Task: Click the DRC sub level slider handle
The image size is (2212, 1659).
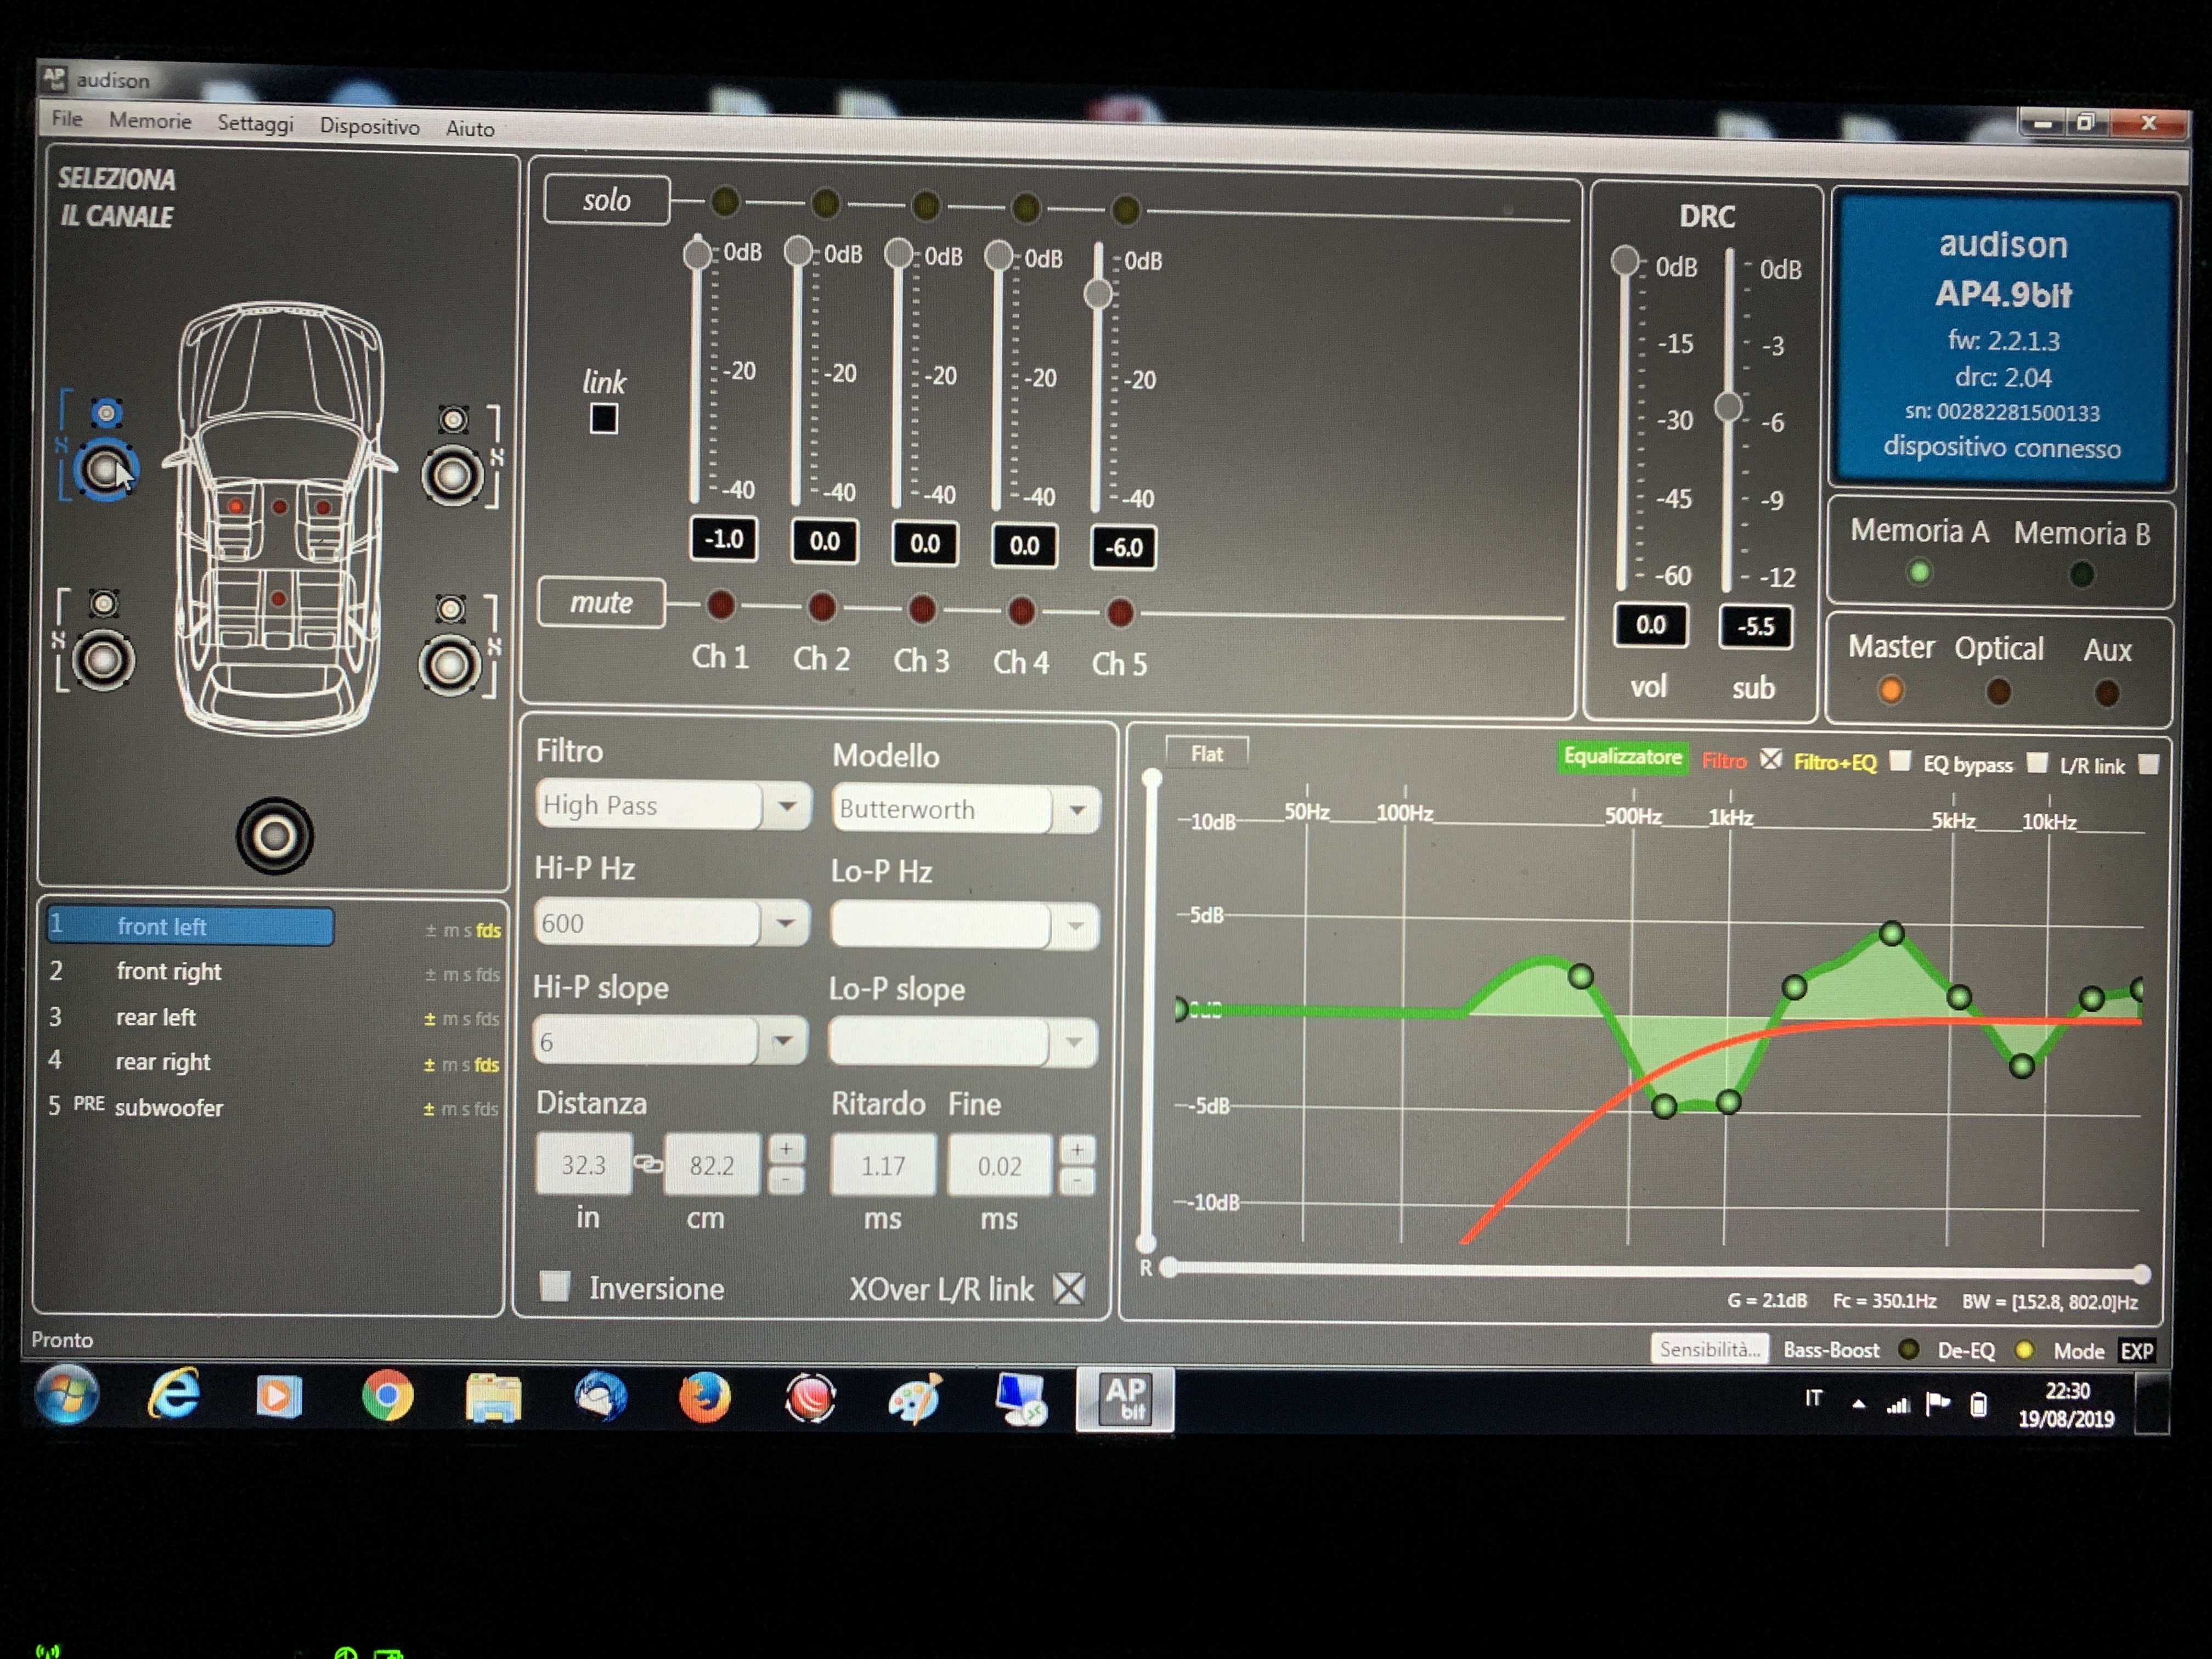Action: pos(1728,406)
